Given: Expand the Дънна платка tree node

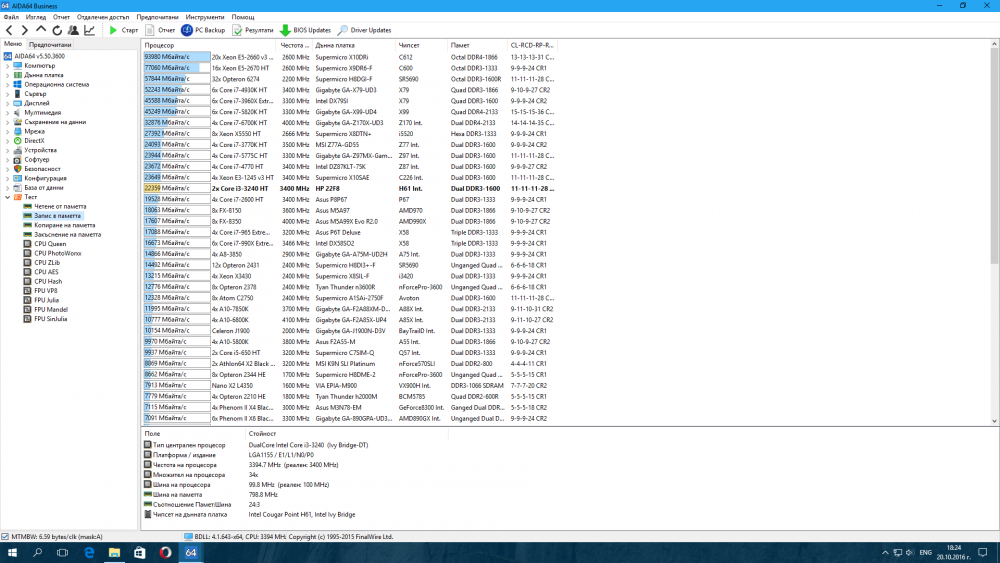Looking at the screenshot, I should click(8, 75).
